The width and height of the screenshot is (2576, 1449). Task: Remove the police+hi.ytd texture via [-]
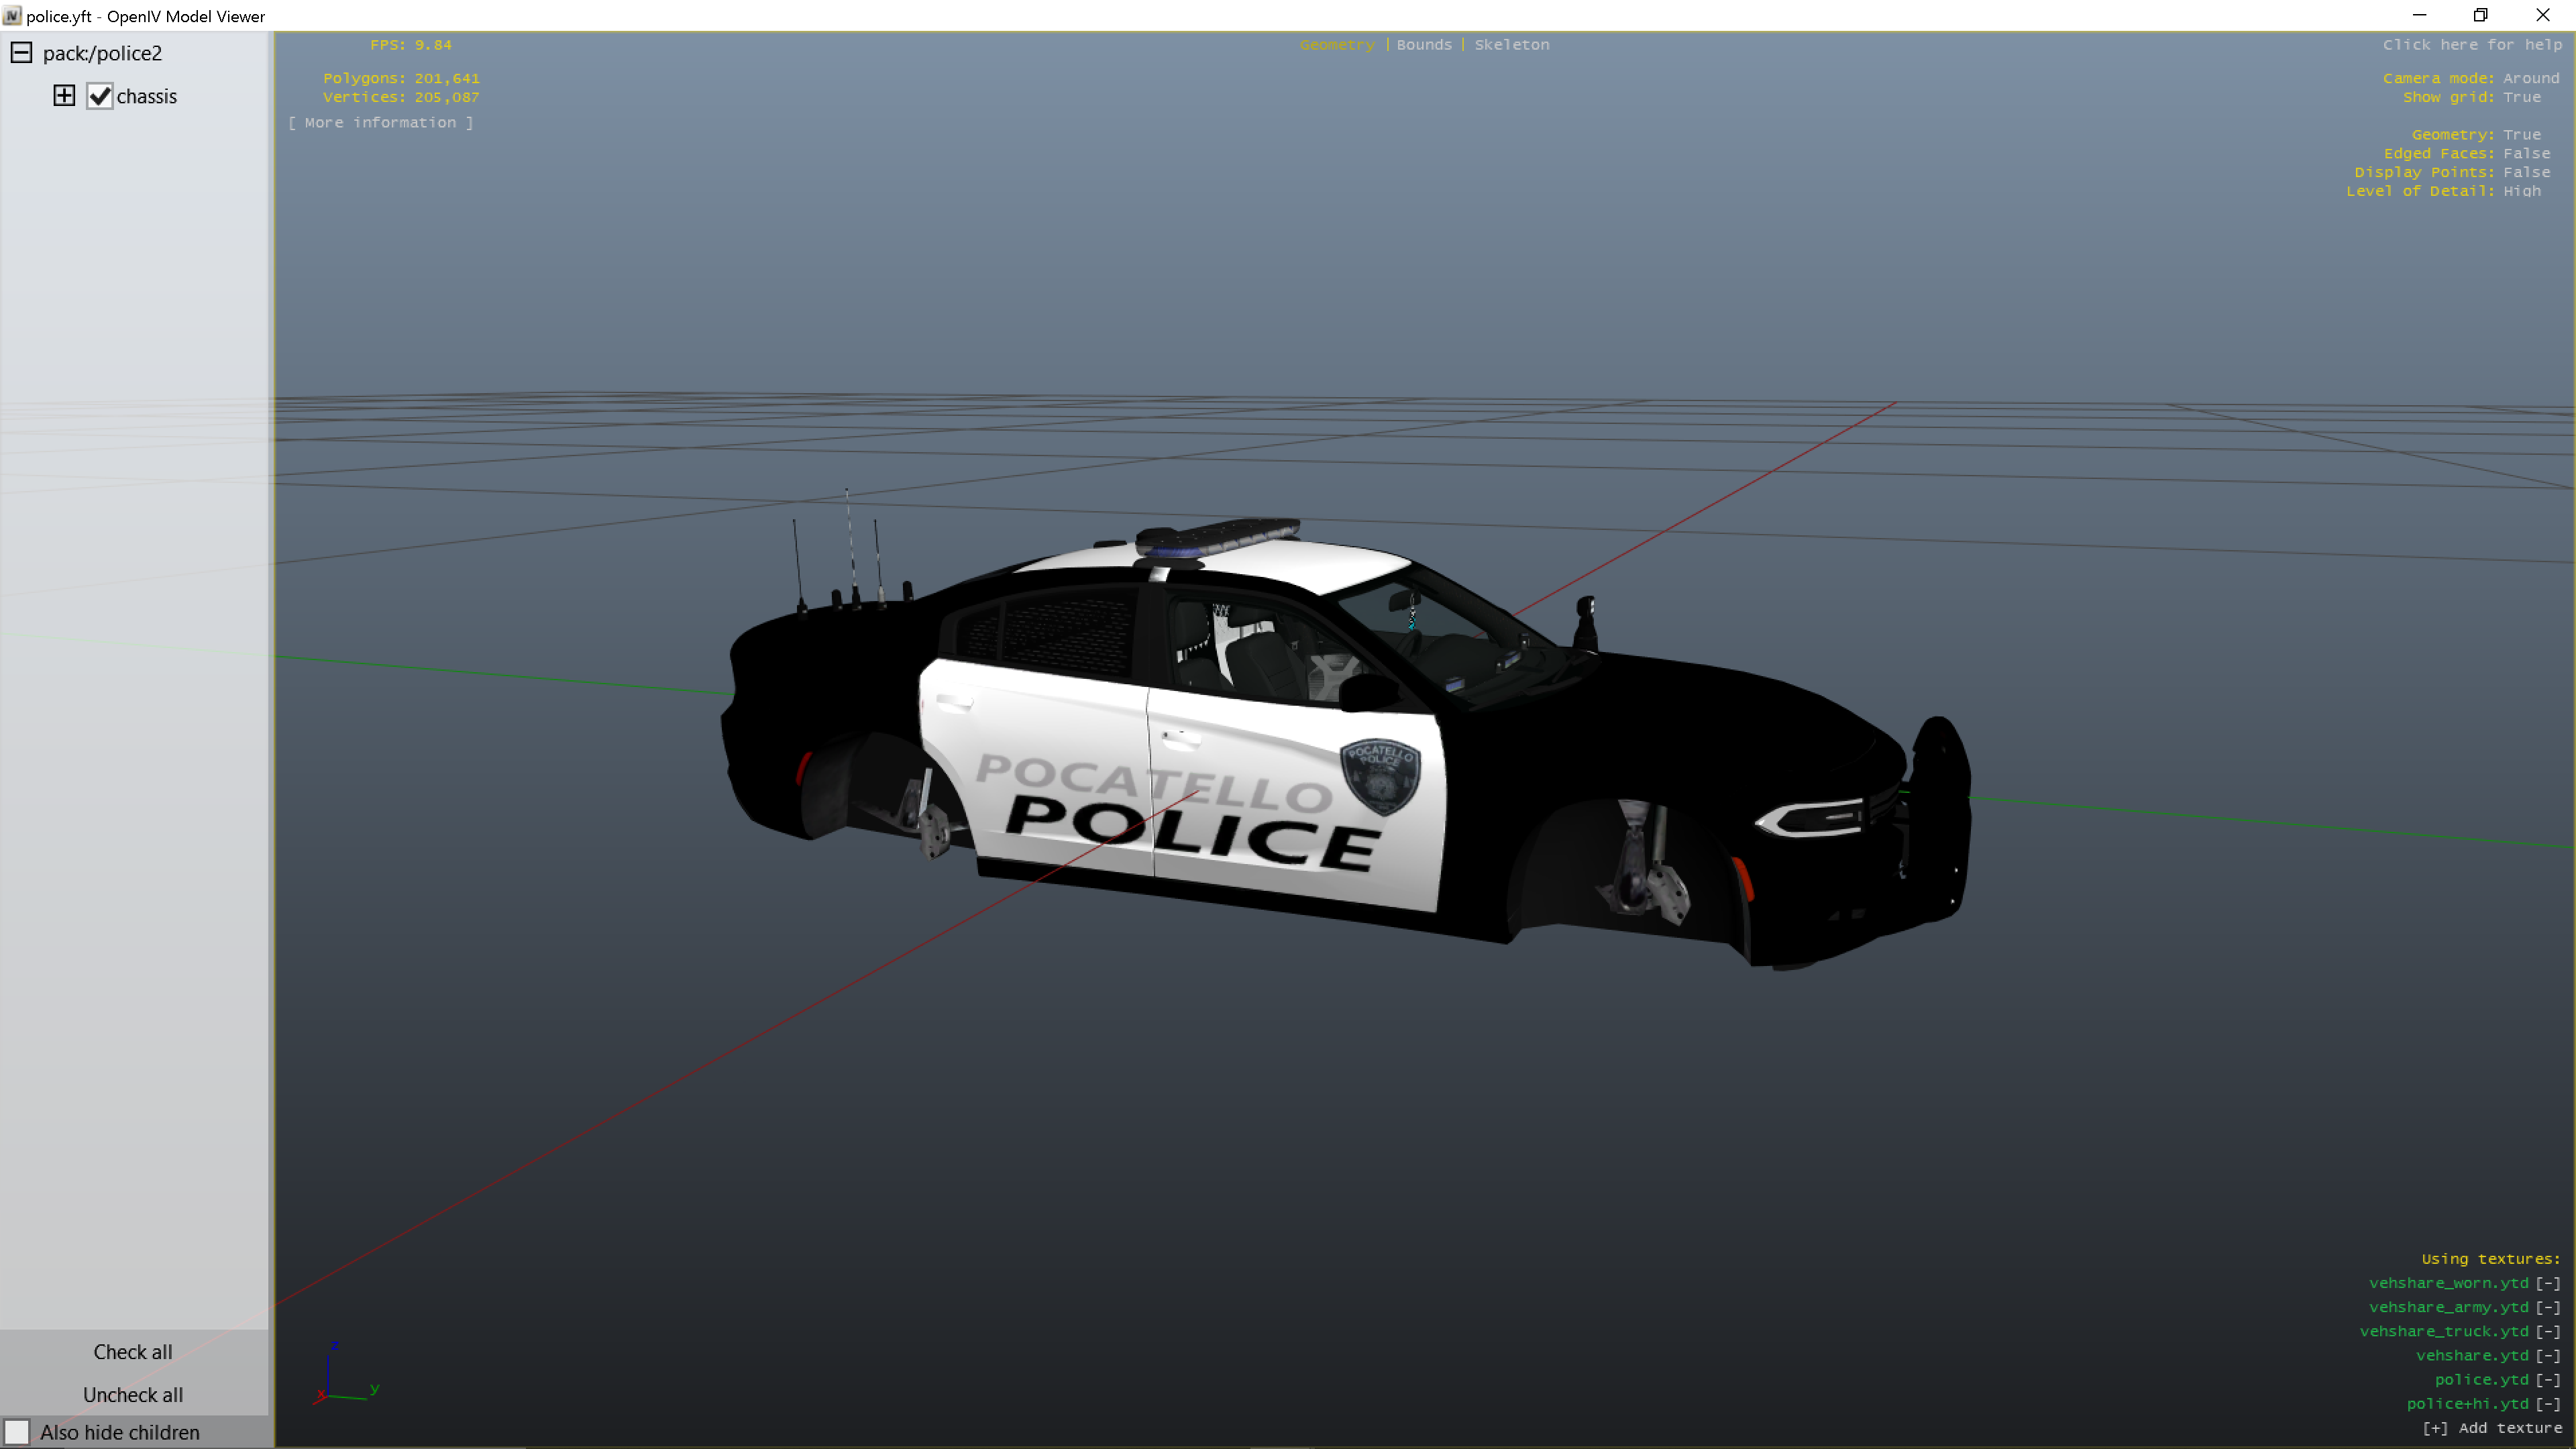[x=2547, y=1403]
